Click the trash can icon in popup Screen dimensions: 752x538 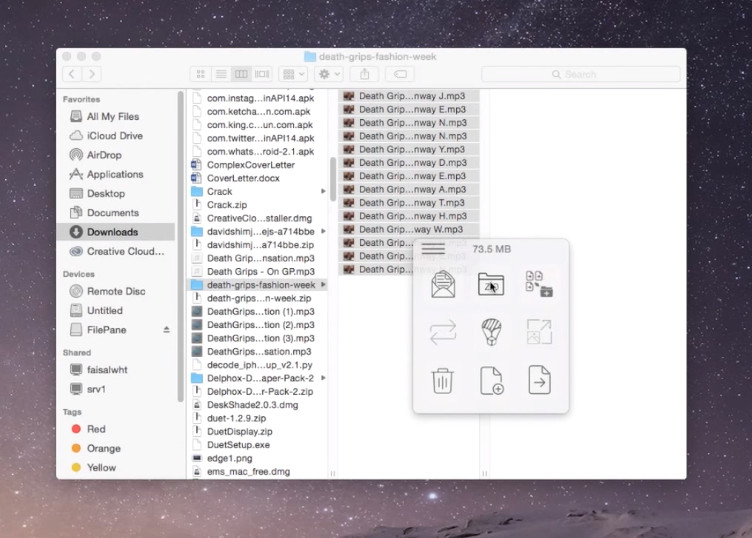(442, 381)
